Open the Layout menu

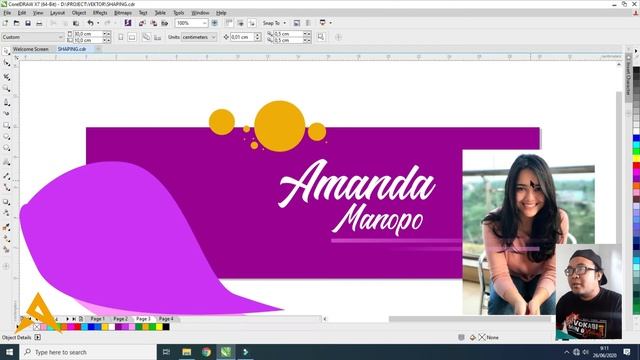58,13
